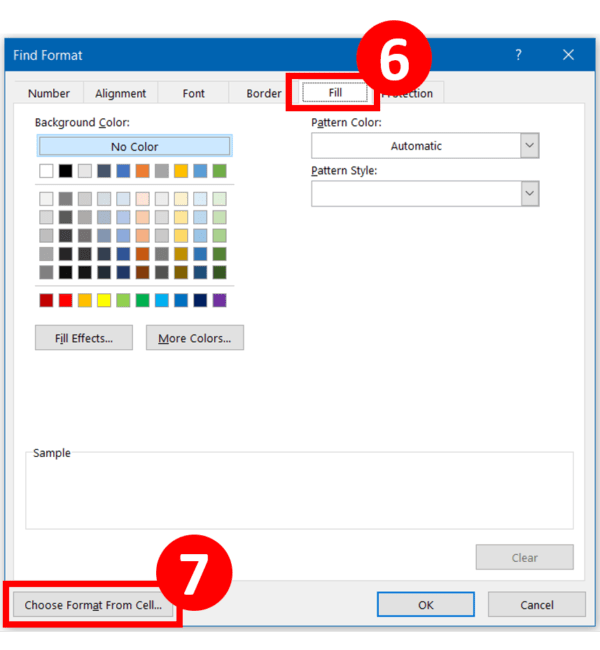Confirm with the OK button
This screenshot has height=650, width=600.
(x=426, y=604)
